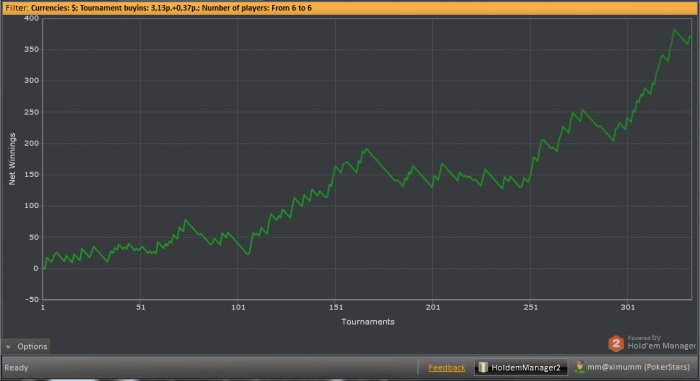Select the HoldemManager2 database name
The image size is (700, 381).
tap(525, 368)
